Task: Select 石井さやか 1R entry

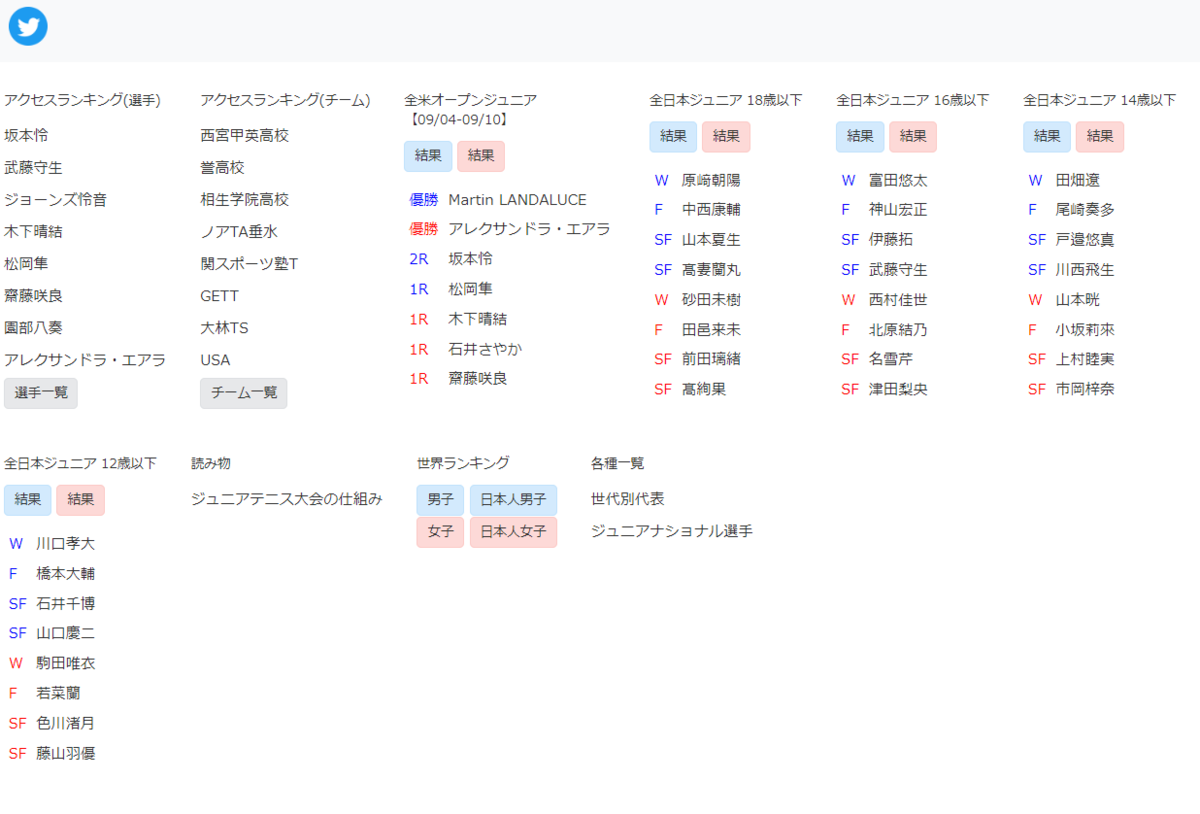Action: point(485,349)
